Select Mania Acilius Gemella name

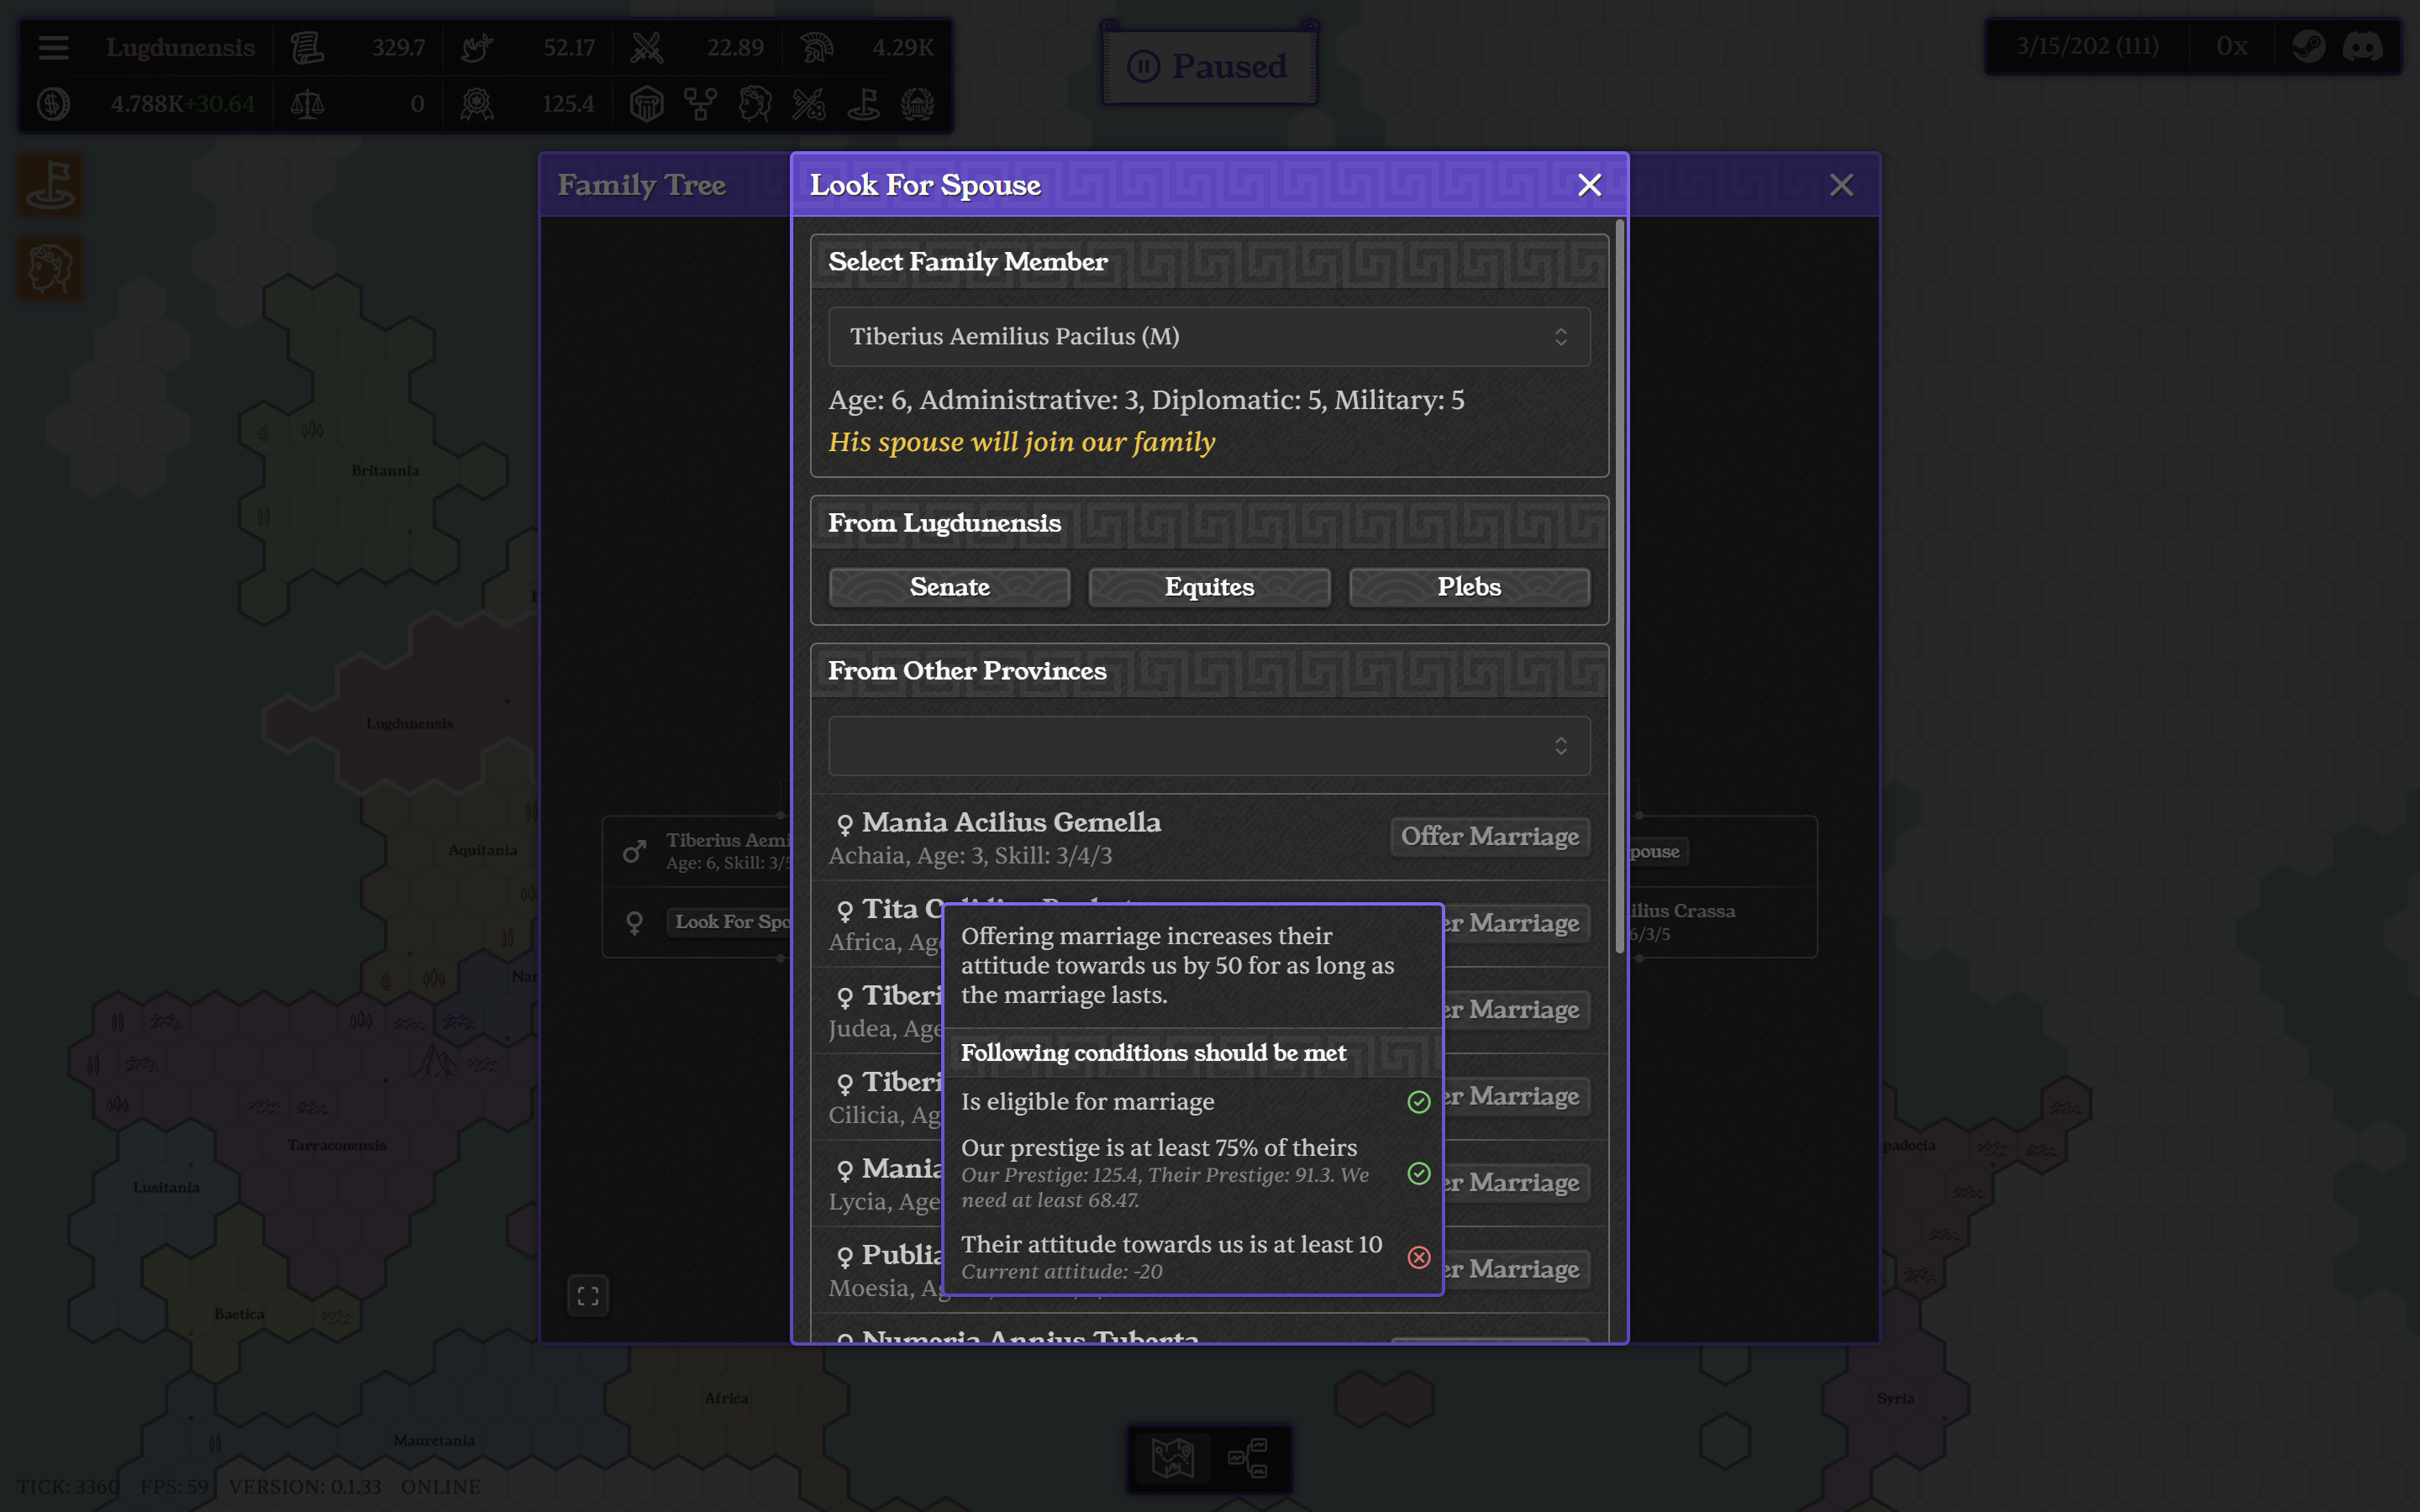(x=1011, y=822)
